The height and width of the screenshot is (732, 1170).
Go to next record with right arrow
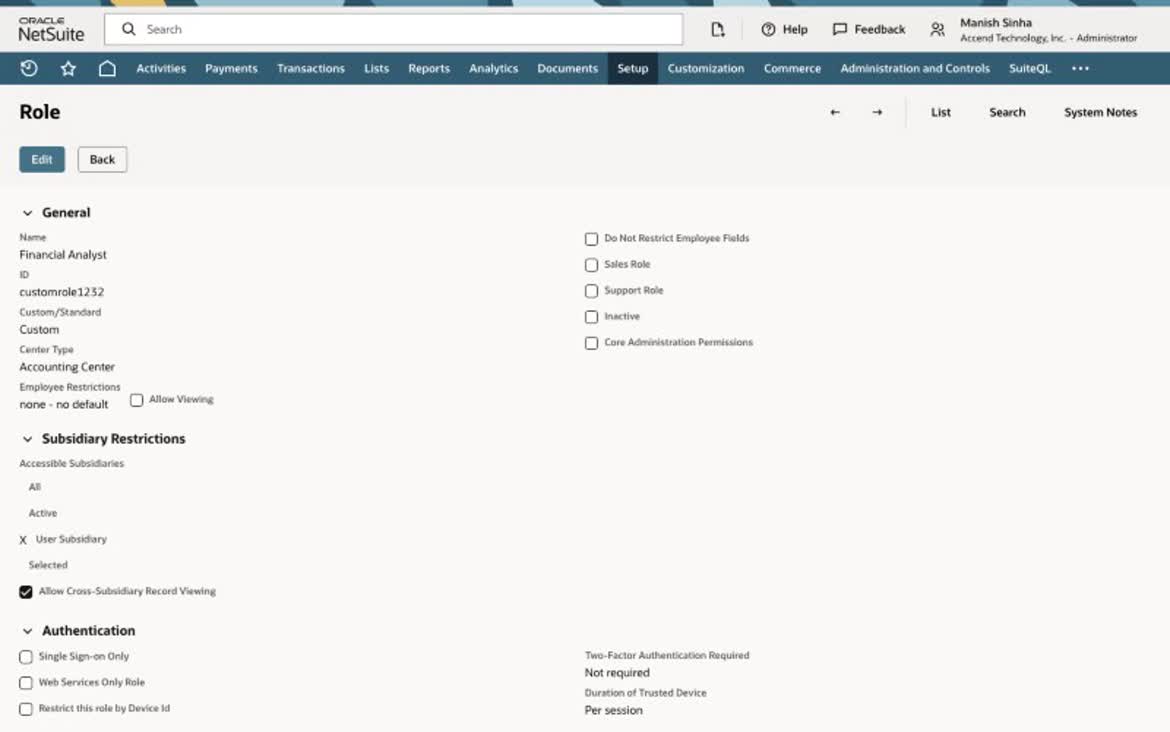point(878,112)
